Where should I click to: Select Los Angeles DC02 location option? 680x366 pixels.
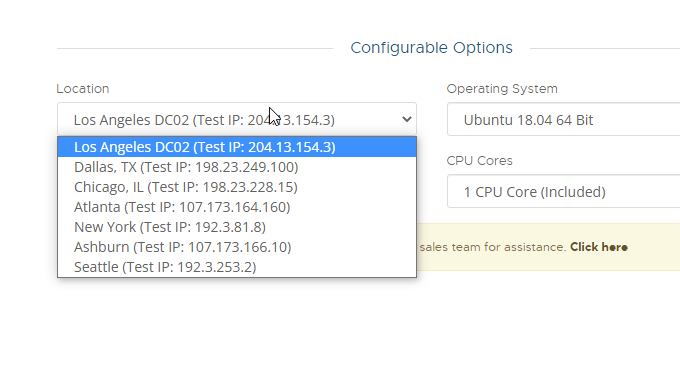click(x=237, y=147)
